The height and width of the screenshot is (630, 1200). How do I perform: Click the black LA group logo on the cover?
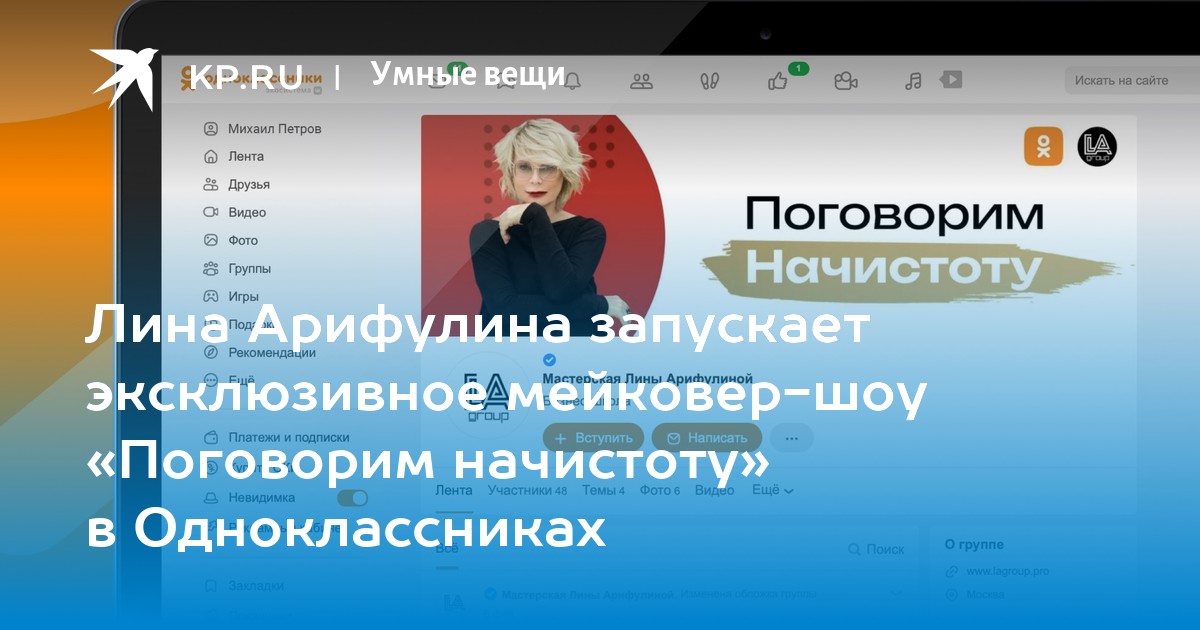click(x=1097, y=147)
